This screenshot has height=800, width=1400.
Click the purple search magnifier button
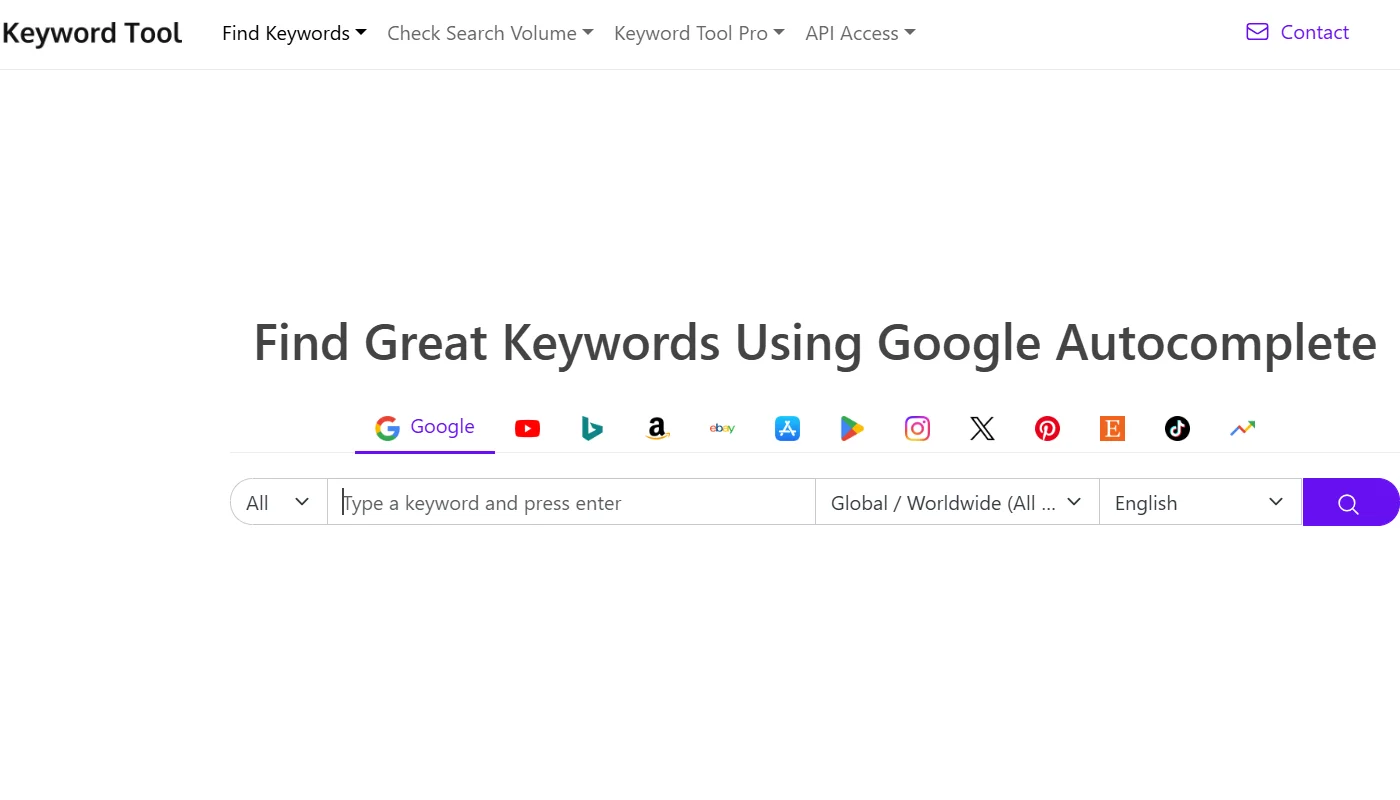coord(1350,502)
